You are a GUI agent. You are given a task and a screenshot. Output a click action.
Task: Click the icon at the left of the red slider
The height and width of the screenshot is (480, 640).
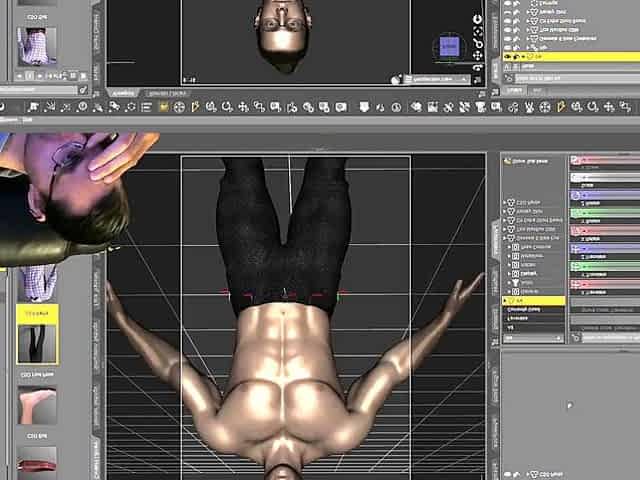pos(575,160)
